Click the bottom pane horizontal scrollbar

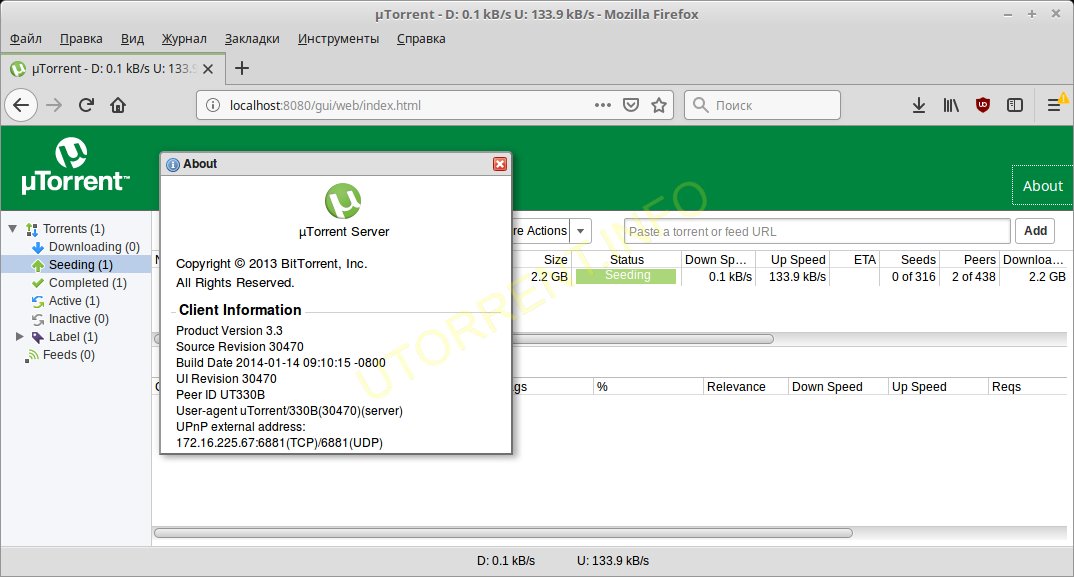tap(503, 533)
